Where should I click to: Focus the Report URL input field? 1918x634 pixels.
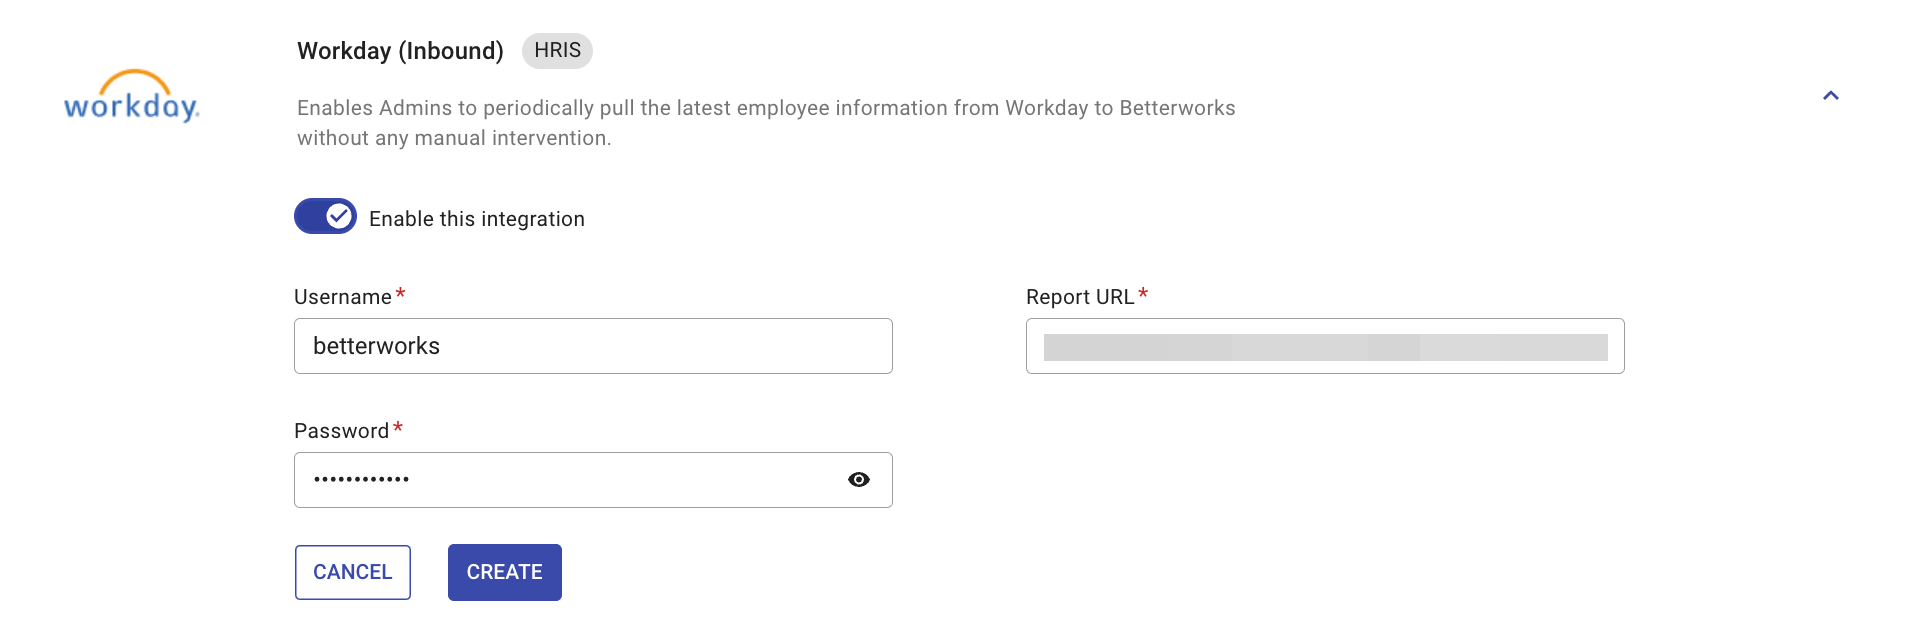1325,346
